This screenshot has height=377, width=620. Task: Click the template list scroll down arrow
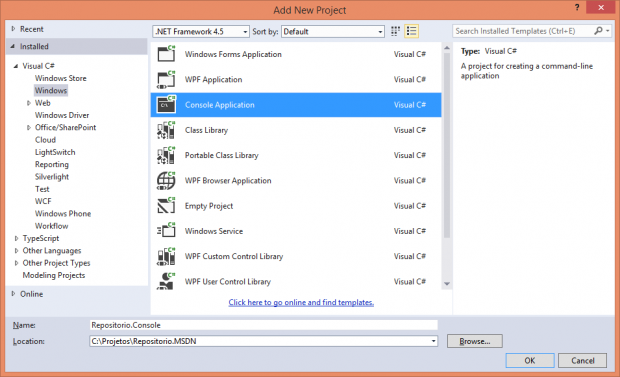pos(447,284)
